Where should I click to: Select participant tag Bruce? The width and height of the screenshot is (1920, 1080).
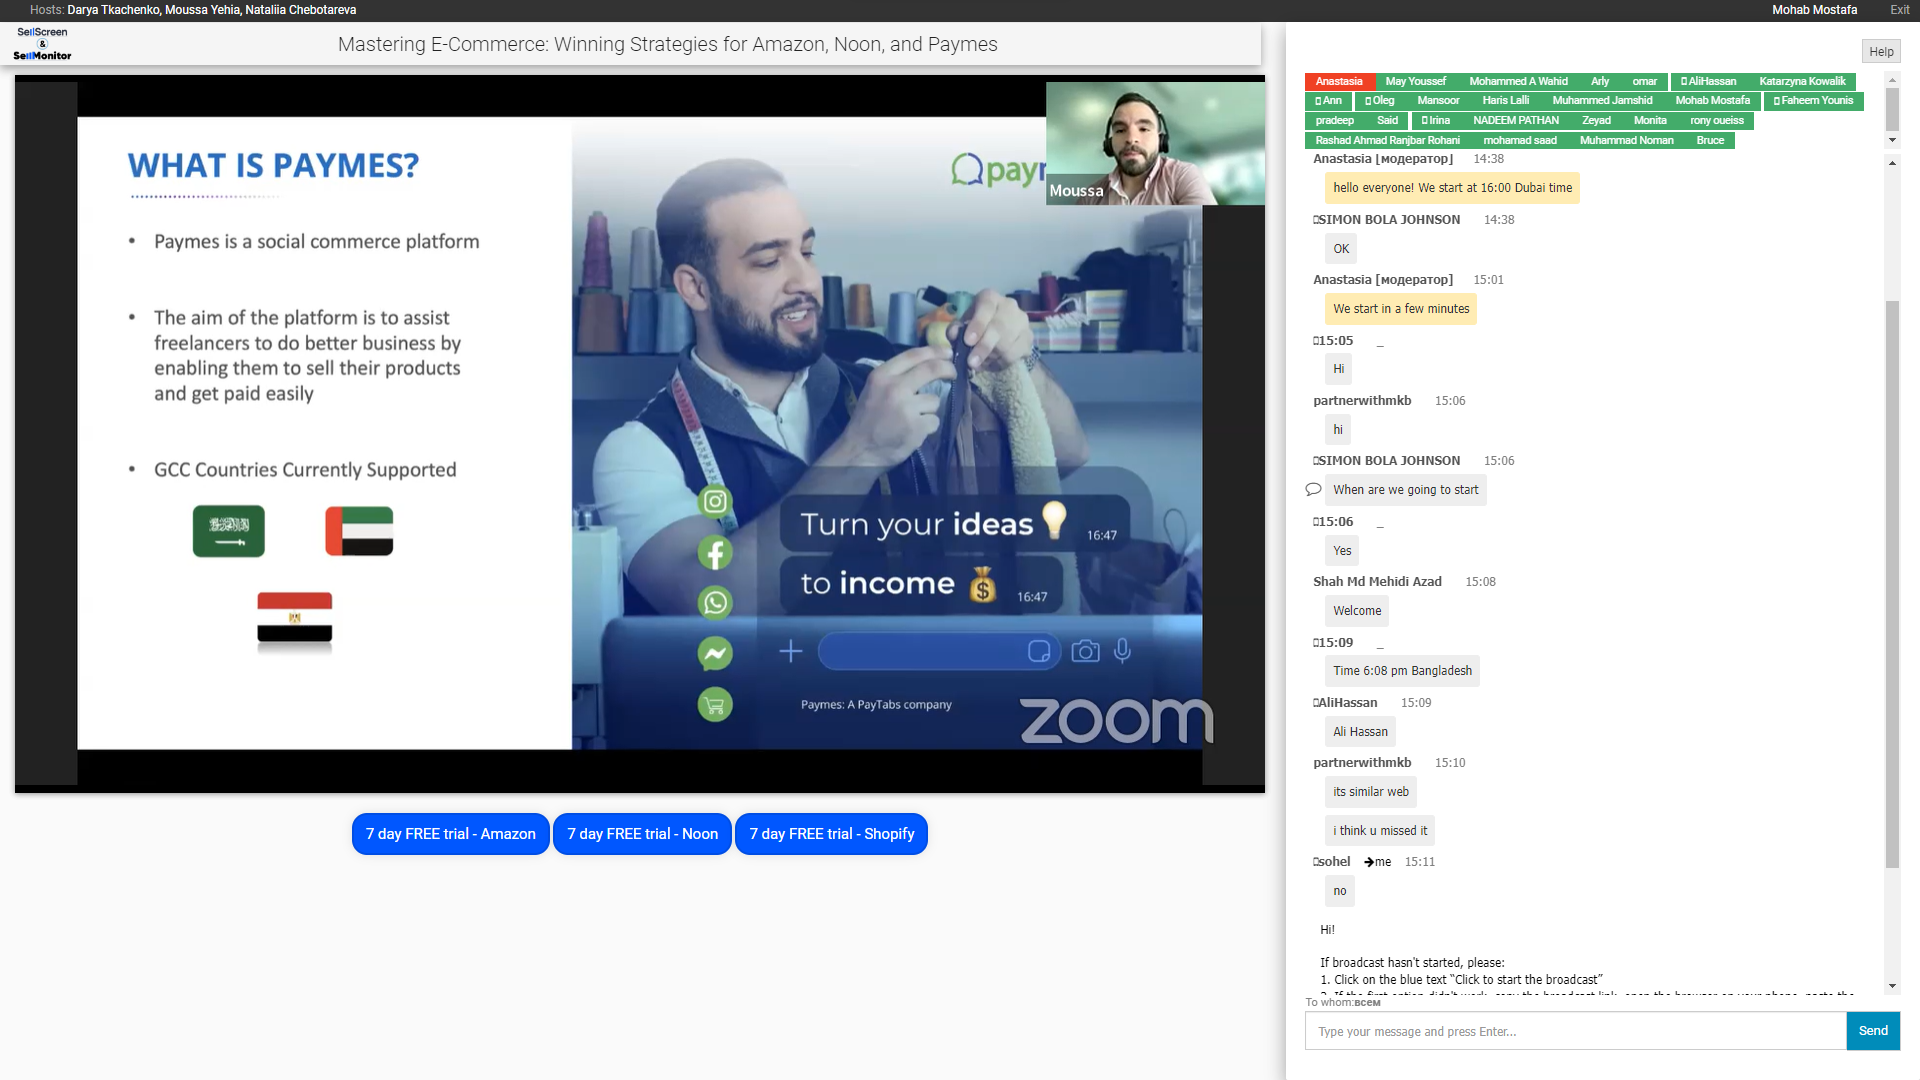(x=1710, y=140)
